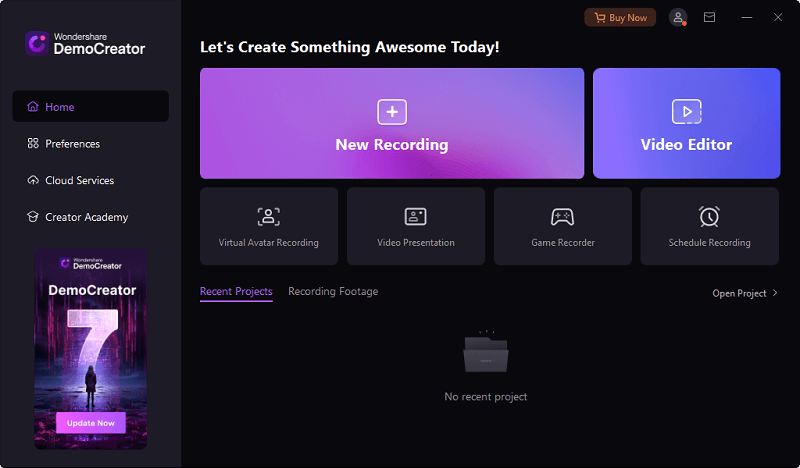Open the Game Recorder card
Viewport: 800px width, 468px height.
(x=563, y=226)
